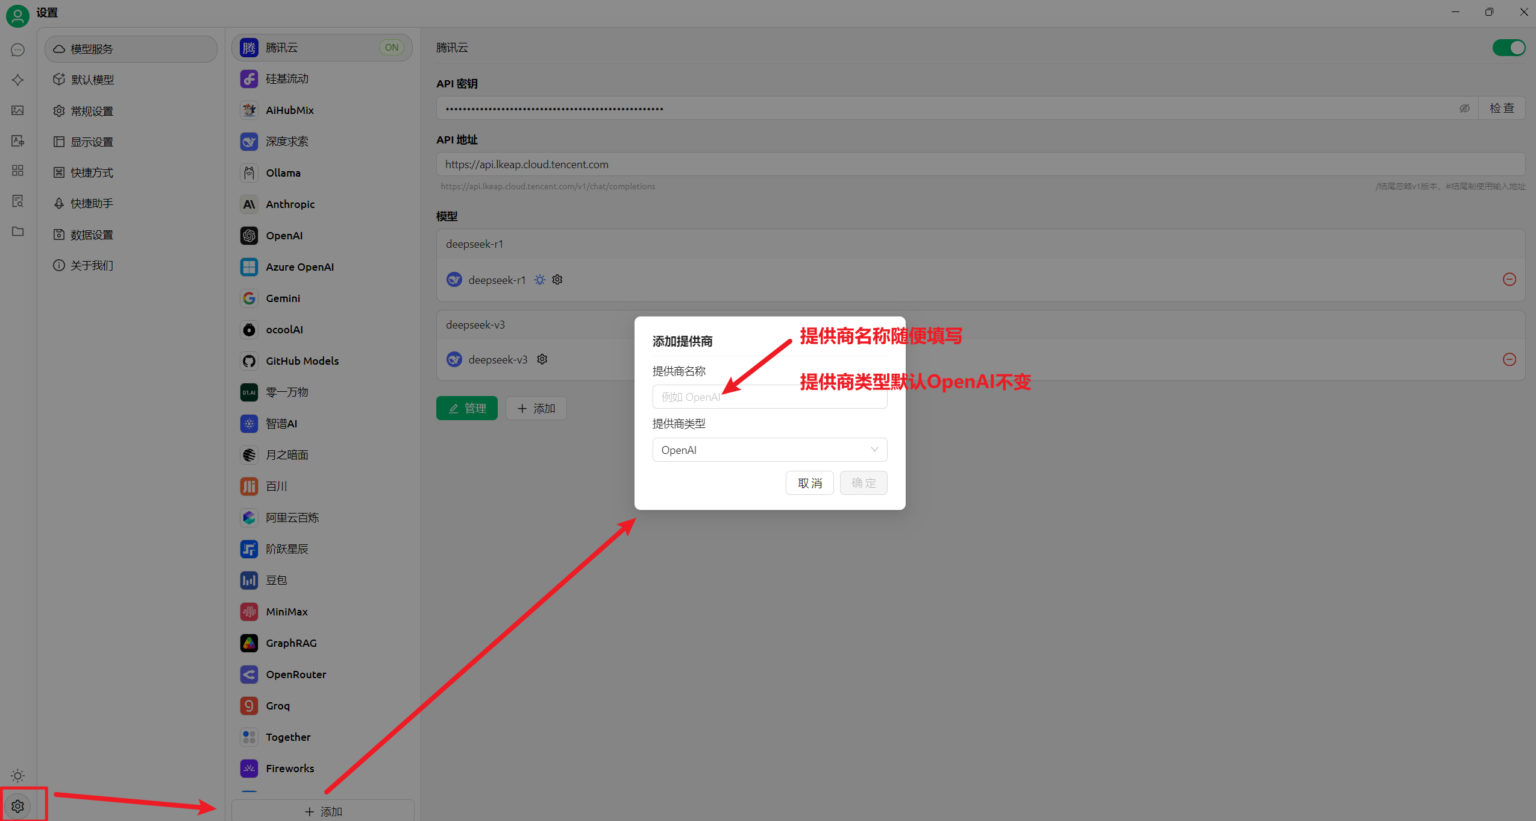Remove the deepseek-r1 model
The height and width of the screenshot is (821, 1536).
point(1509,280)
